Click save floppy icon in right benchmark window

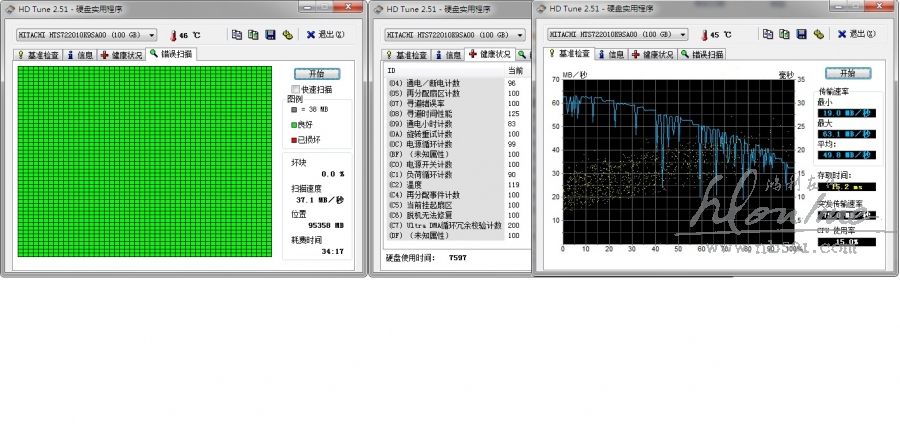(x=800, y=33)
